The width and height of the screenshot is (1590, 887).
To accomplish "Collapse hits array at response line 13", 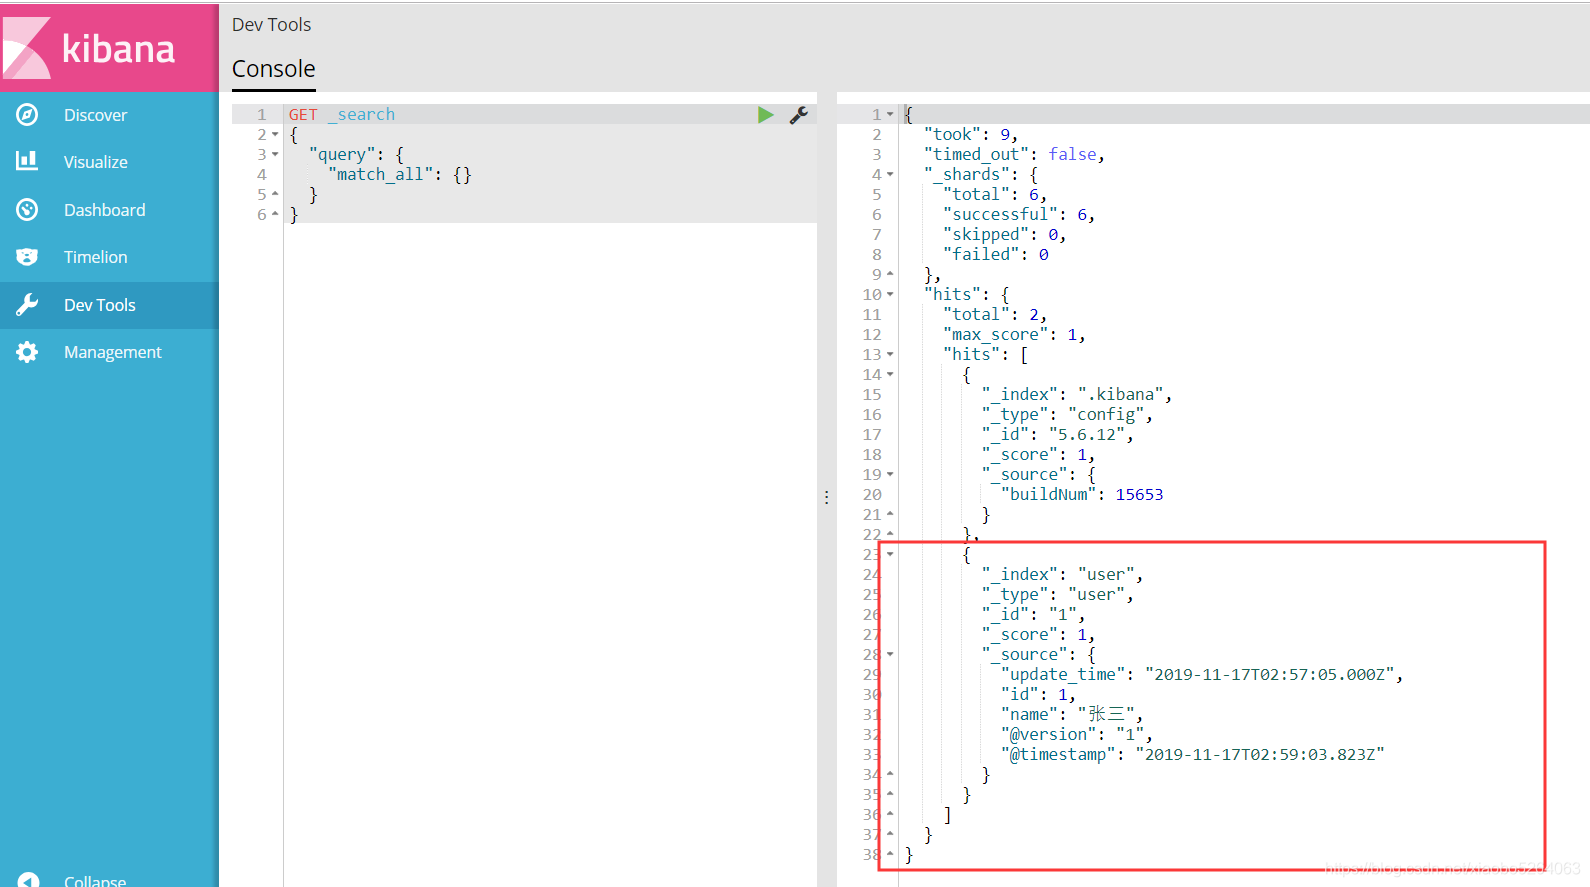I will pos(890,354).
